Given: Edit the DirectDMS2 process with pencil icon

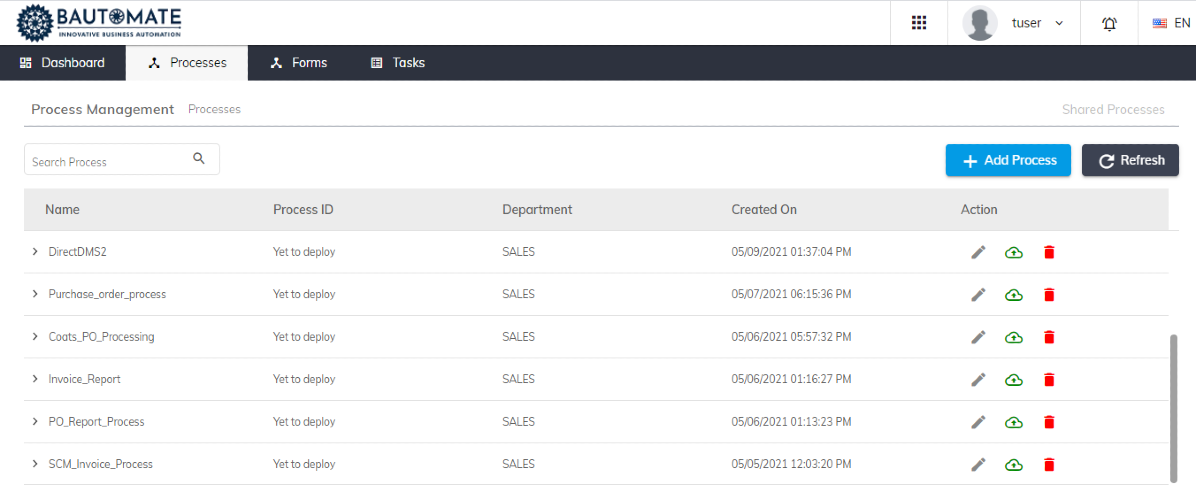Looking at the screenshot, I should (x=979, y=252).
